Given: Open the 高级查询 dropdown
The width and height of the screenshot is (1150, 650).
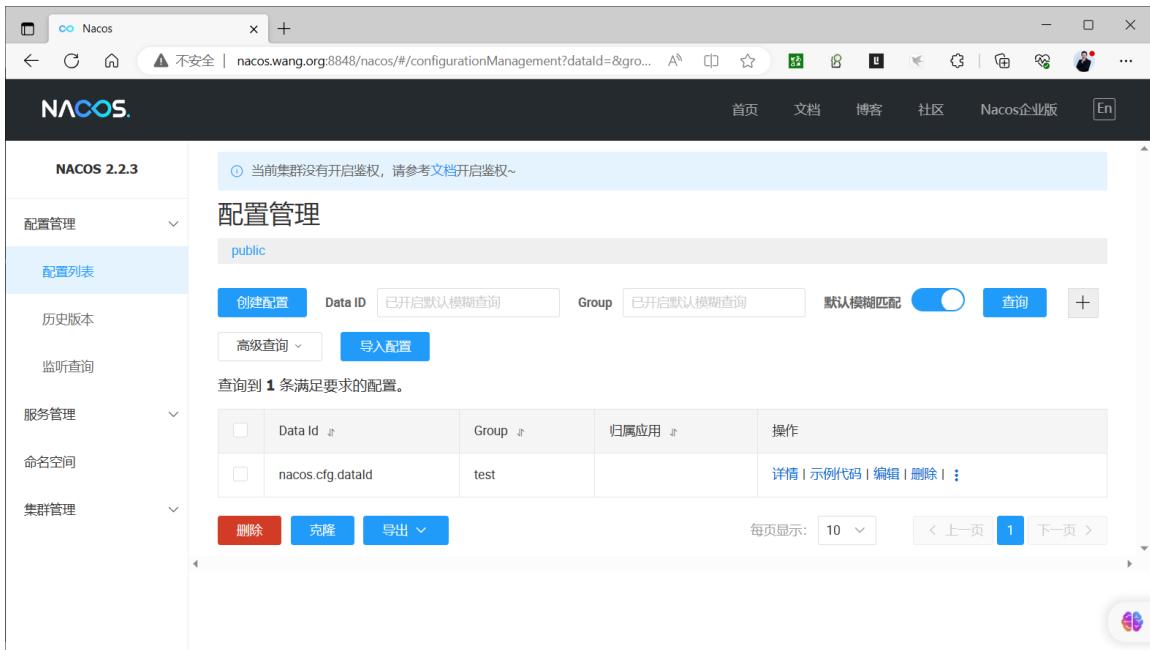Looking at the screenshot, I should [269, 346].
